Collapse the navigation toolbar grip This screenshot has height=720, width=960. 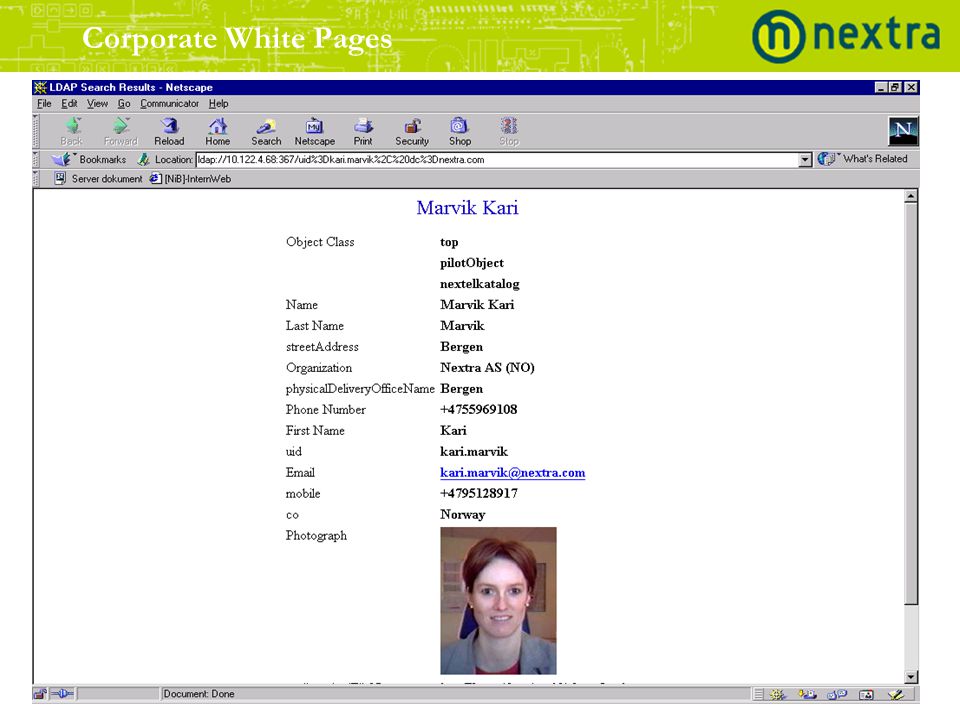pos(36,131)
